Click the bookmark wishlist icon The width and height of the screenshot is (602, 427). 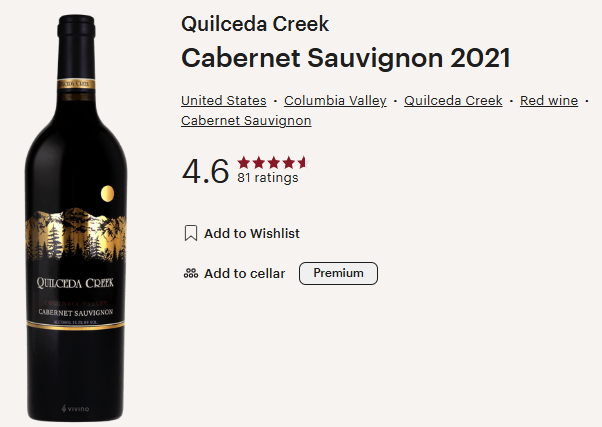191,233
